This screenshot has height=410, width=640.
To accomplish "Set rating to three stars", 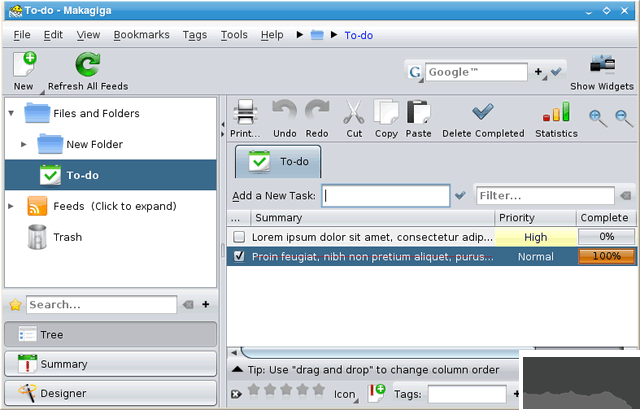I will pyautogui.click(x=286, y=390).
